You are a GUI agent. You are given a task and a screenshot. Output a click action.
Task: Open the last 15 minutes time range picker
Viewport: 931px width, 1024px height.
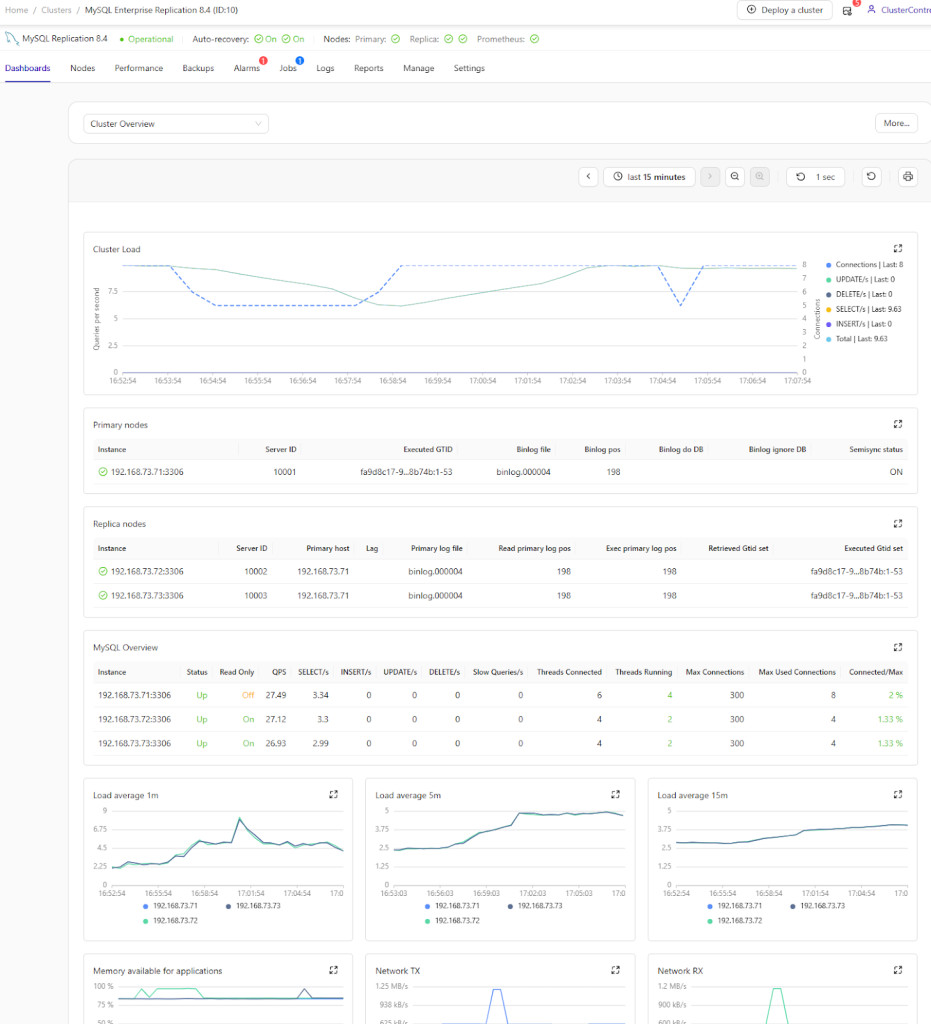point(649,177)
